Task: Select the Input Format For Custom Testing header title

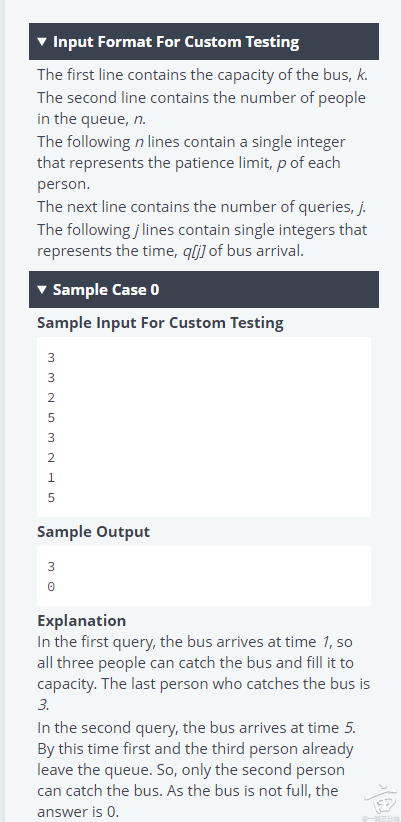Action: (176, 41)
